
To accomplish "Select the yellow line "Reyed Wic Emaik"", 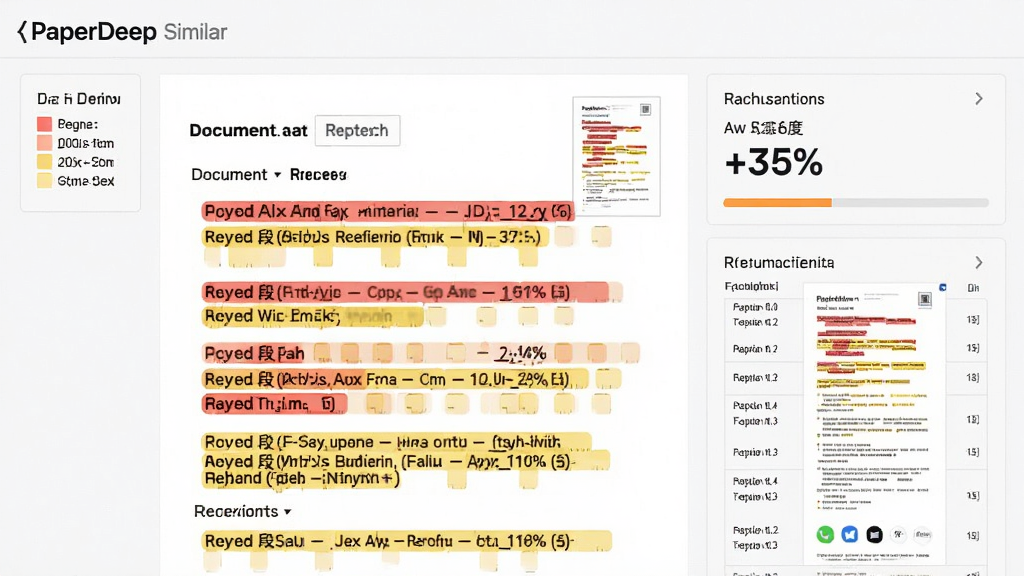I will tap(313, 317).
